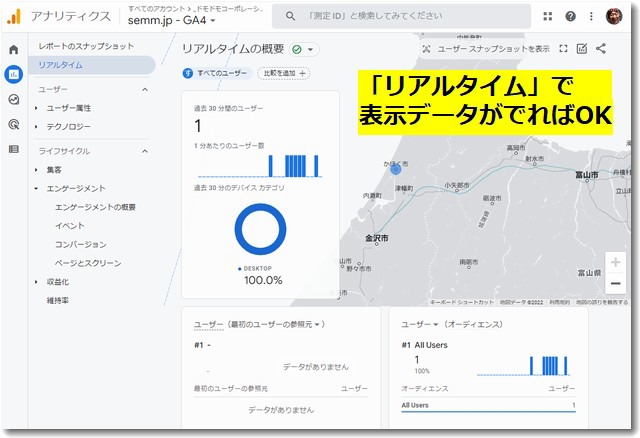Collapse the ライフサイクル section chevron
Screen dimensions: 640x438
(145, 151)
